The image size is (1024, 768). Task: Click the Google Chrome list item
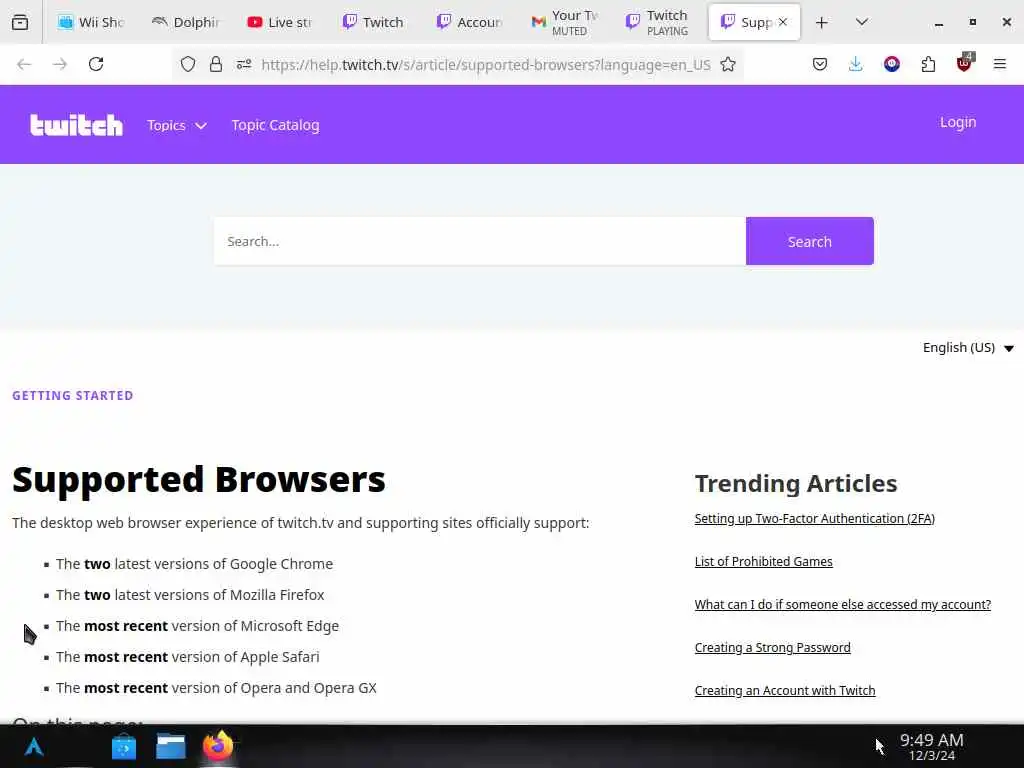click(x=194, y=564)
